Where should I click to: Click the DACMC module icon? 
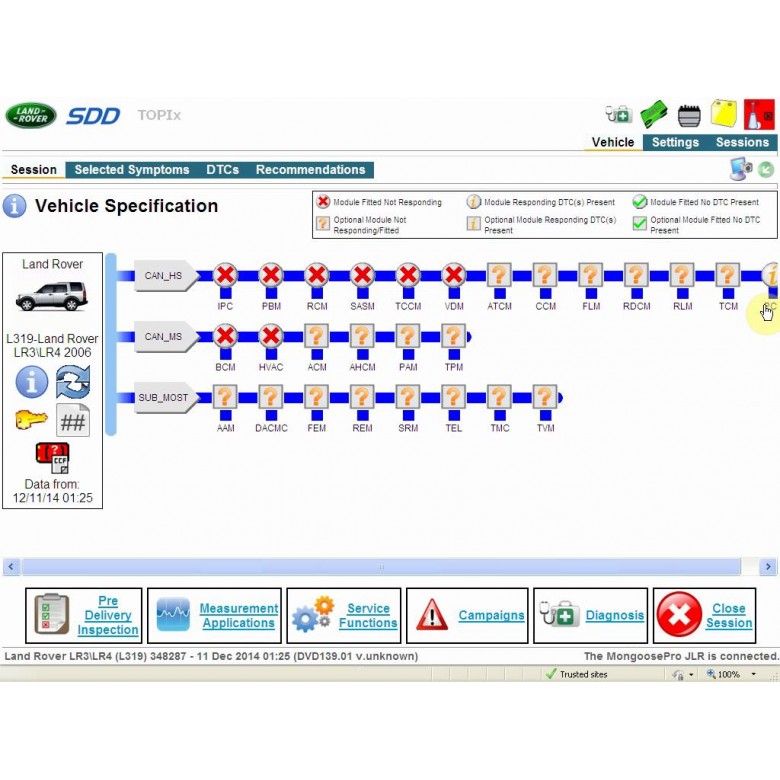[271, 397]
